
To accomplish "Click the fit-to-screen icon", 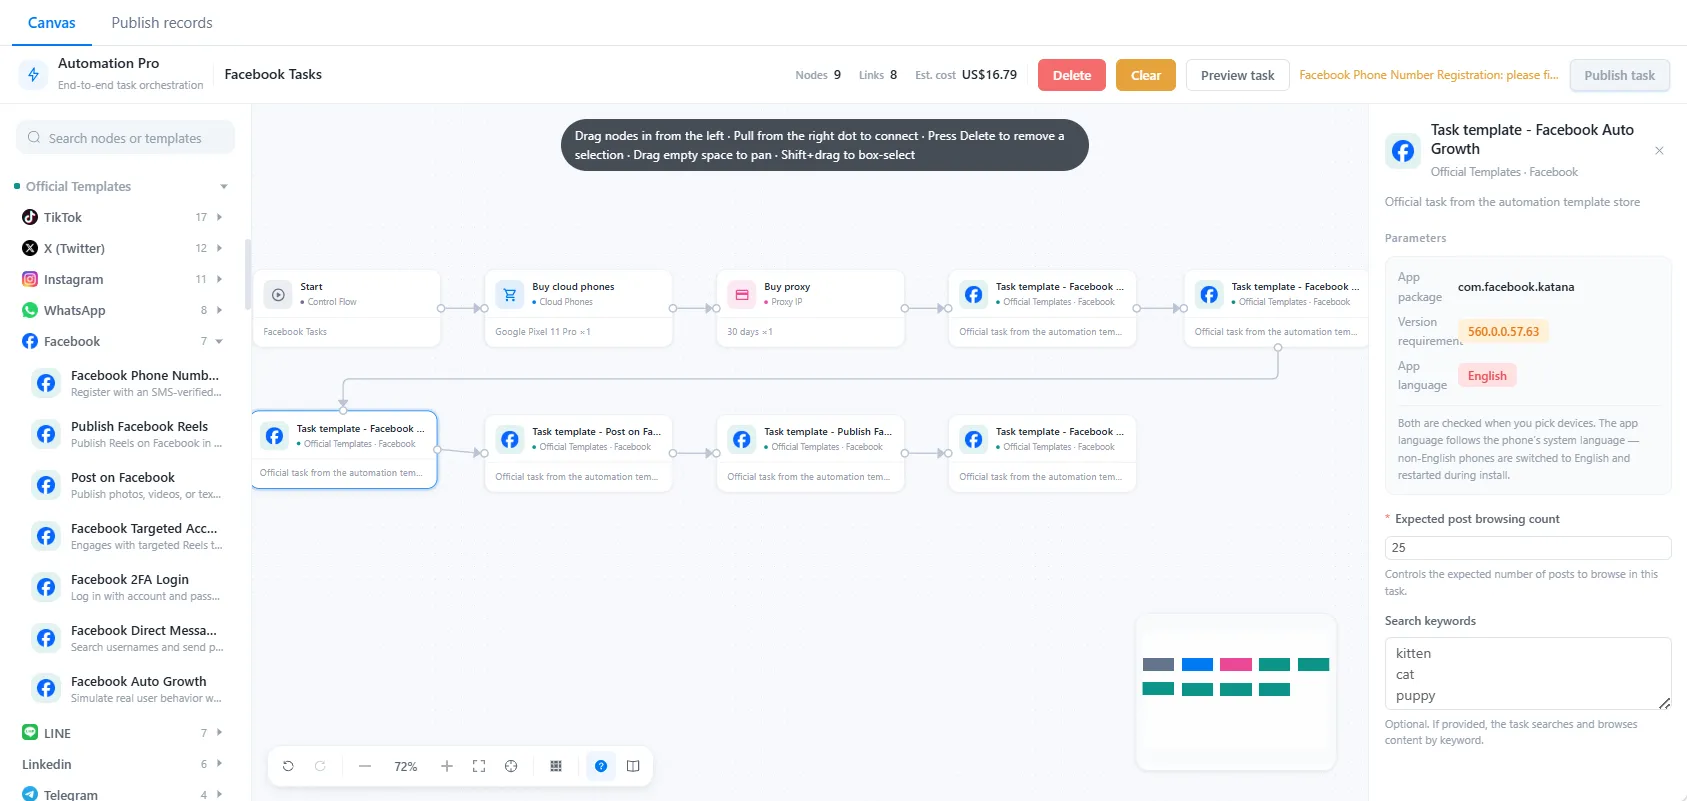I will 479,766.
